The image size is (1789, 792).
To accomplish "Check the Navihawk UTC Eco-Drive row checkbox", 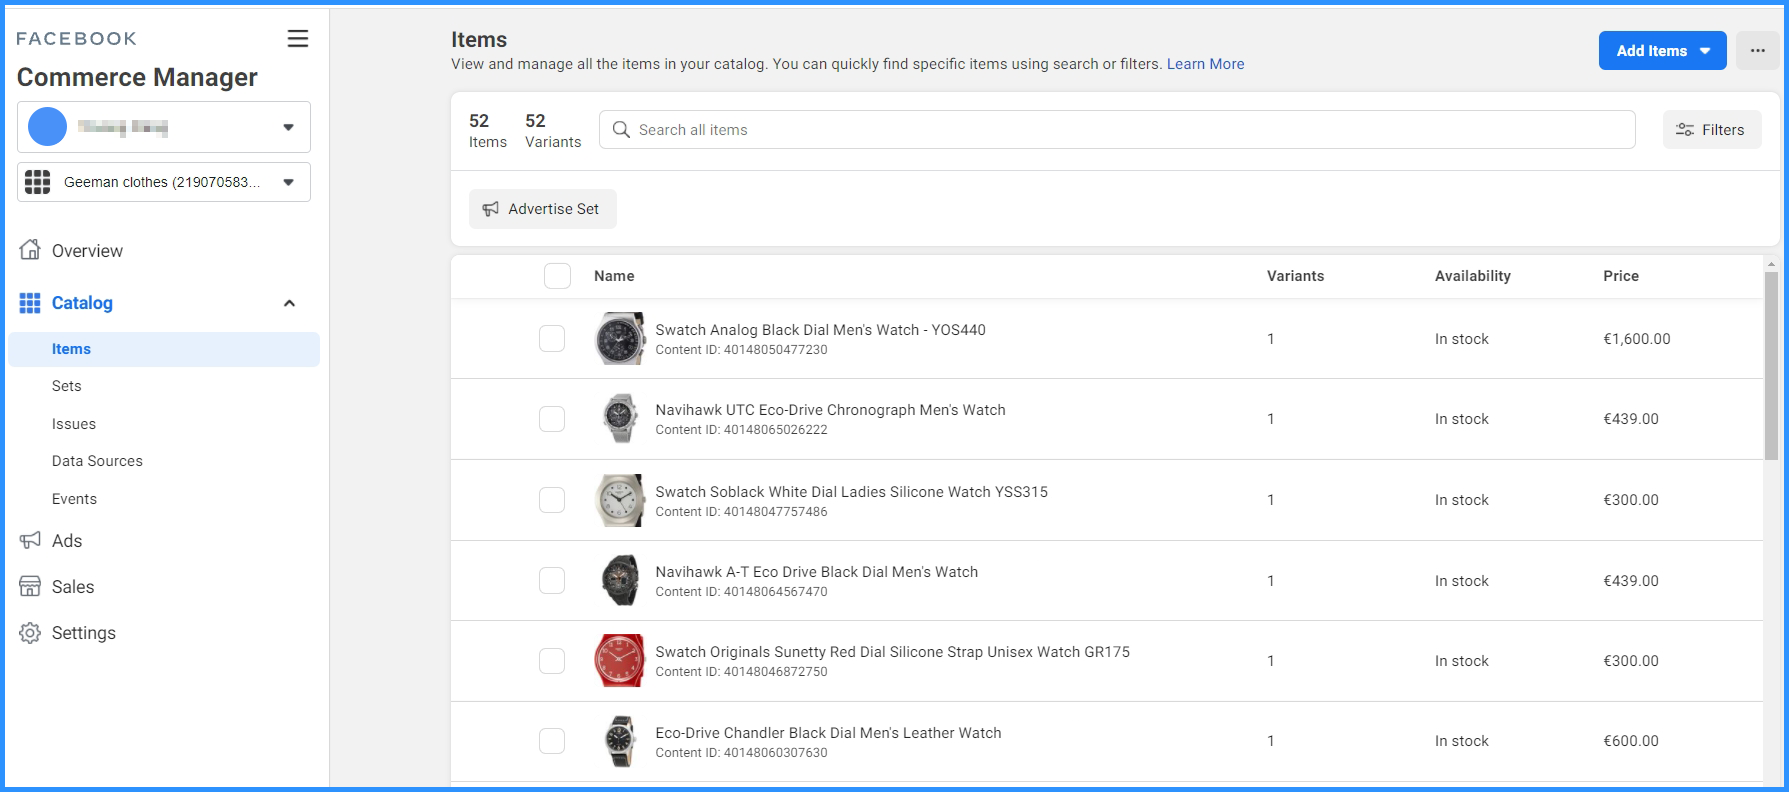I will 552,418.
